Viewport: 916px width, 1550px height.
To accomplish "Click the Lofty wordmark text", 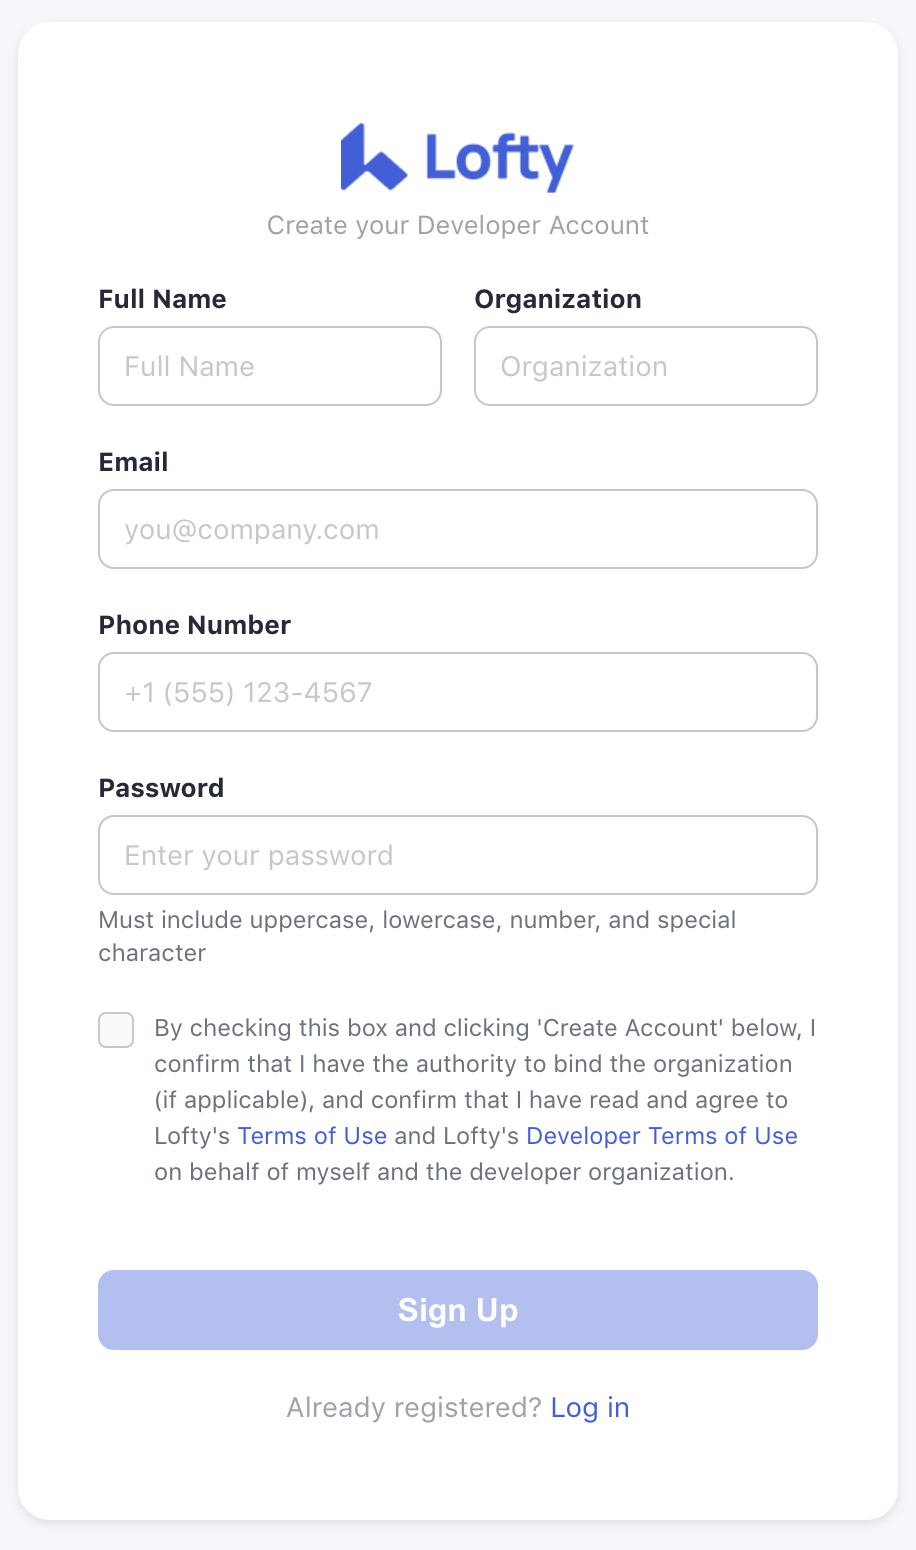I will tap(498, 158).
